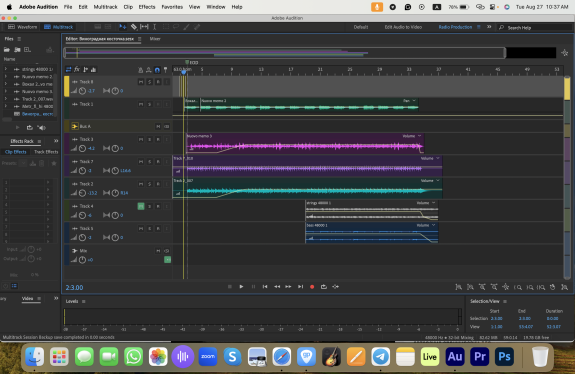Switch to Track Effects tab
The image size is (575, 374).
(x=46, y=152)
